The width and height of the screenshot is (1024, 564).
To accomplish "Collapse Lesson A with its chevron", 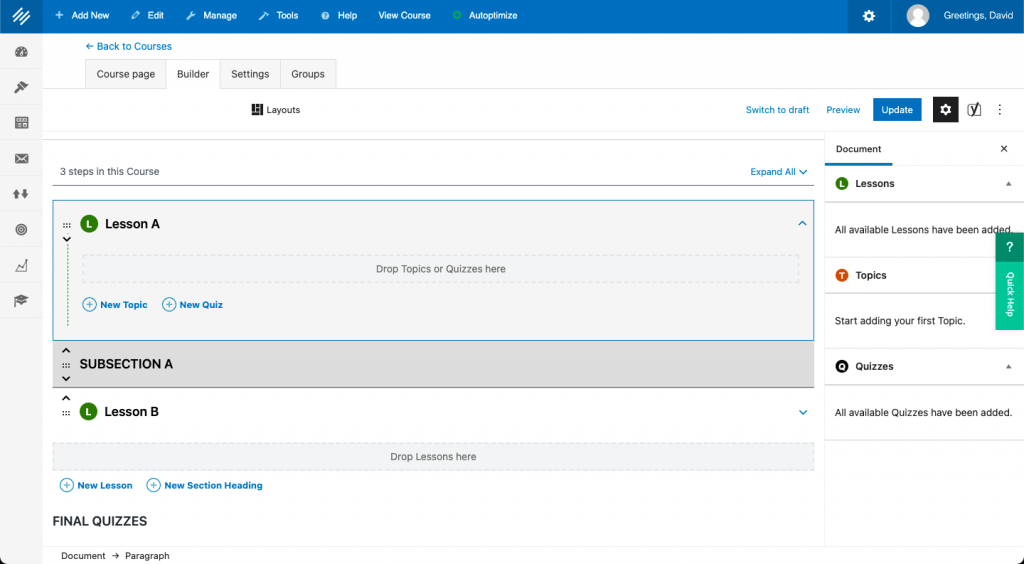I will pyautogui.click(x=802, y=224).
